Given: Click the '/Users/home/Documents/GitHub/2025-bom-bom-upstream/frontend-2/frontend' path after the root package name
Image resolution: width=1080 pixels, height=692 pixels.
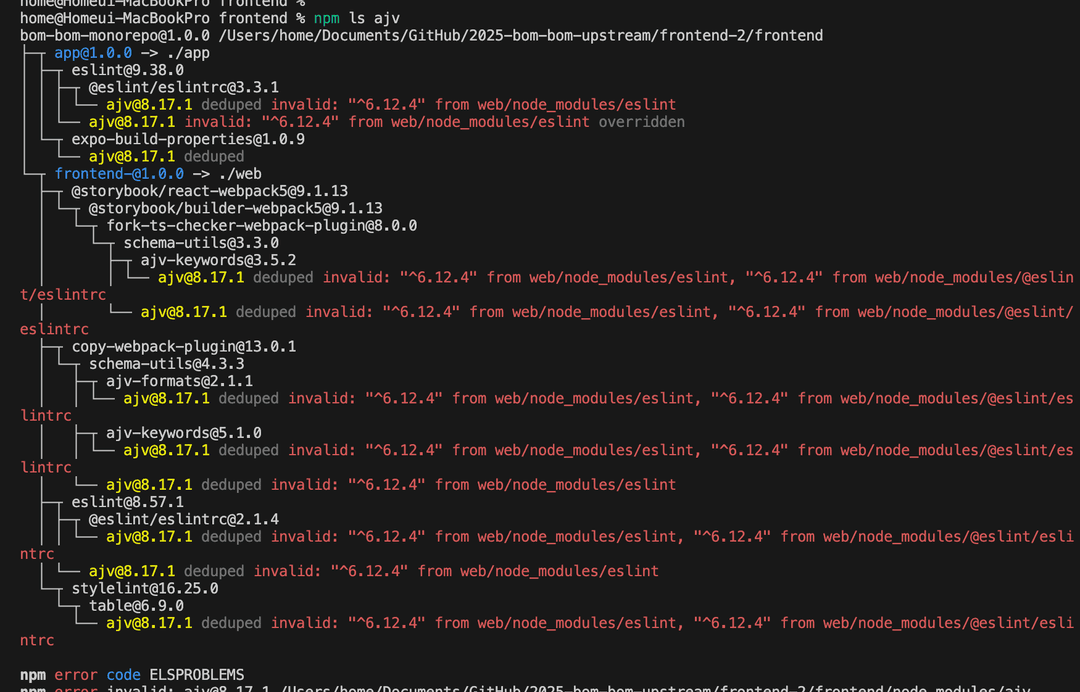Looking at the screenshot, I should tap(521, 35).
